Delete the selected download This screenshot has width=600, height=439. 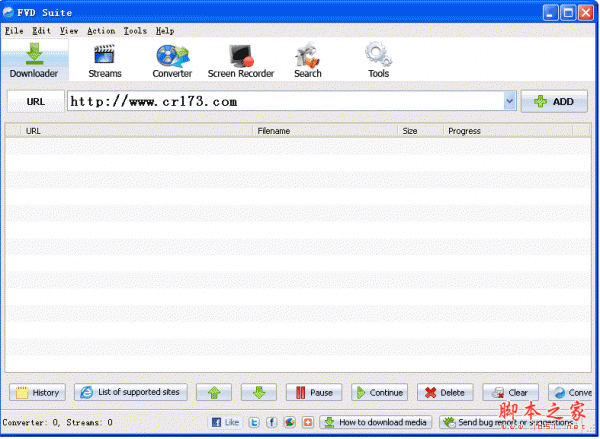[x=445, y=392]
